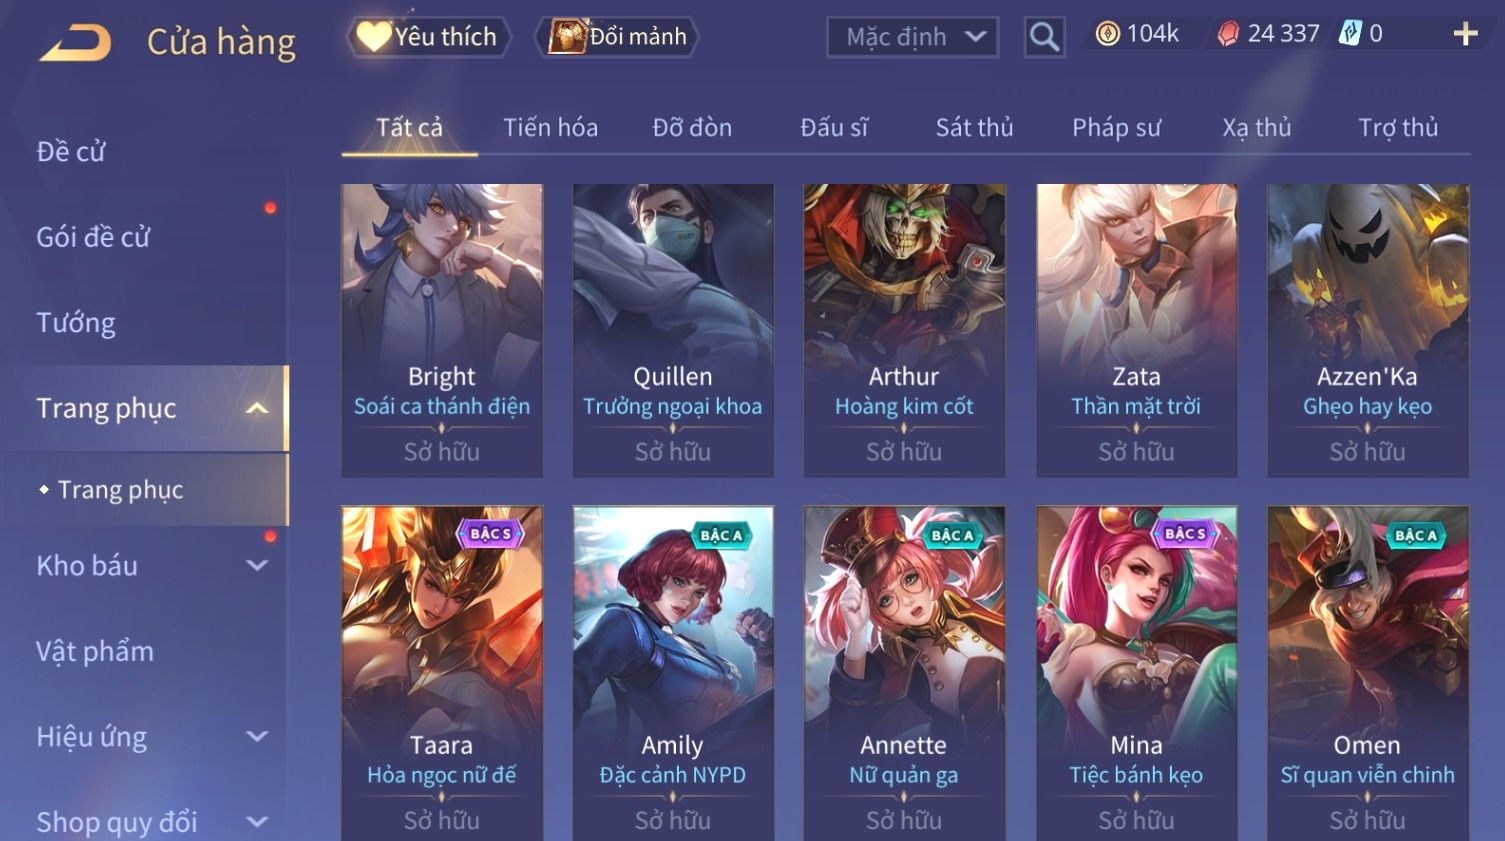
Task: Select the Bright Soái ca thánh điện skin
Action: [x=442, y=330]
